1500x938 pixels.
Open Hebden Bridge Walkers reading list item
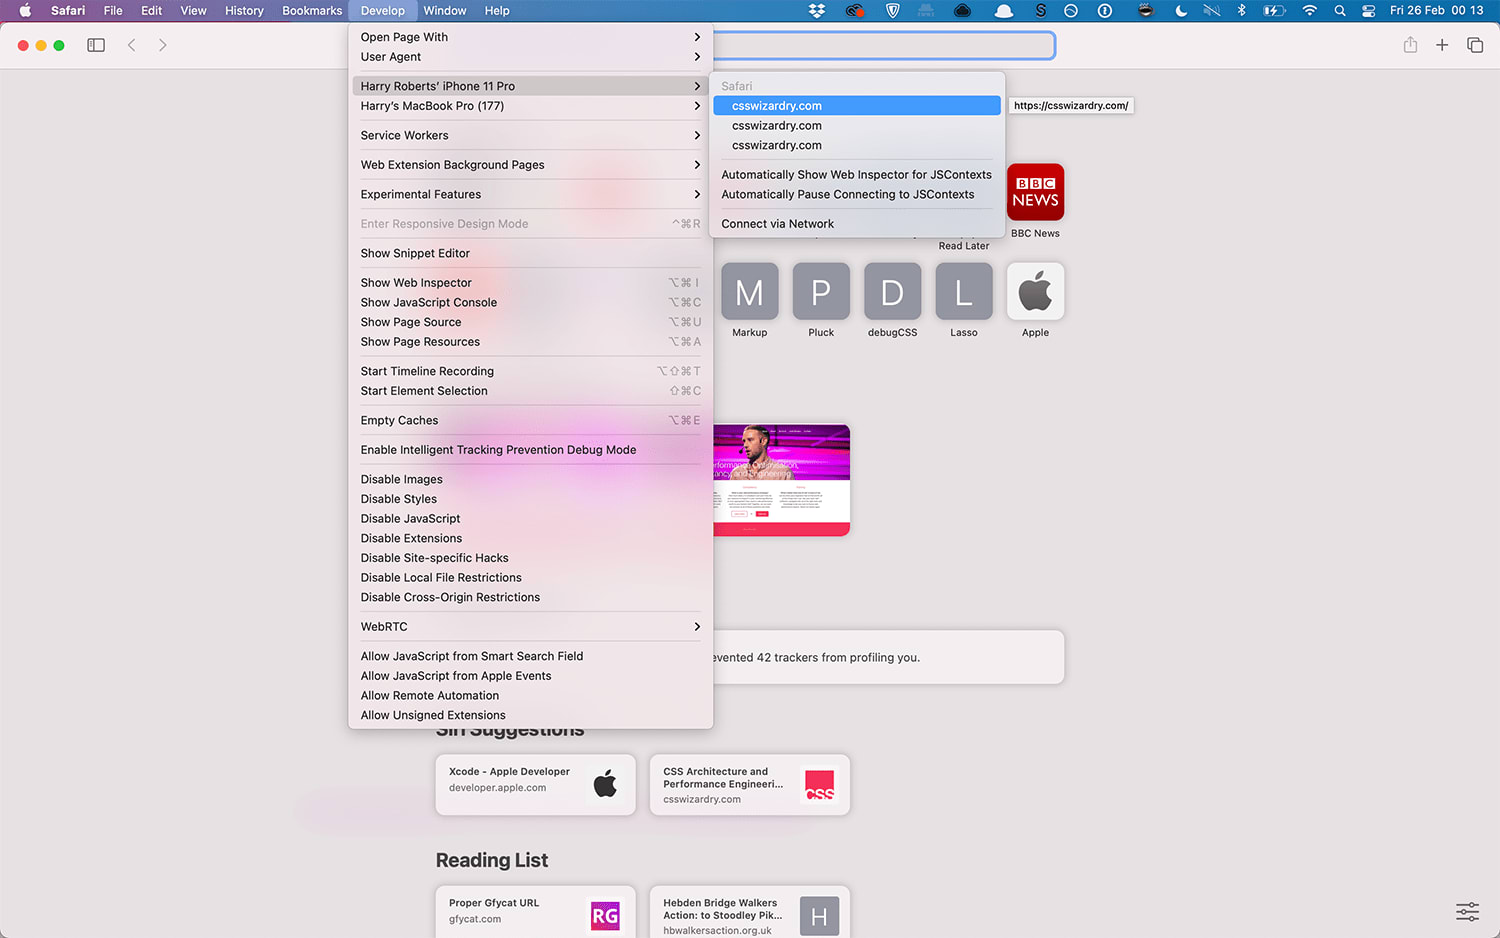point(750,912)
